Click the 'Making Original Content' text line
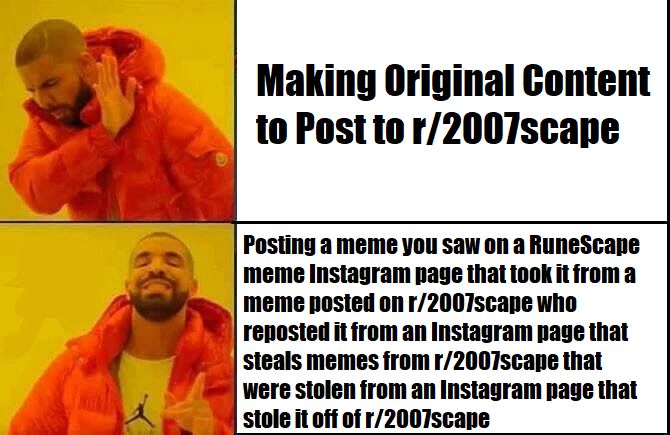670x435 pixels. 453,81
